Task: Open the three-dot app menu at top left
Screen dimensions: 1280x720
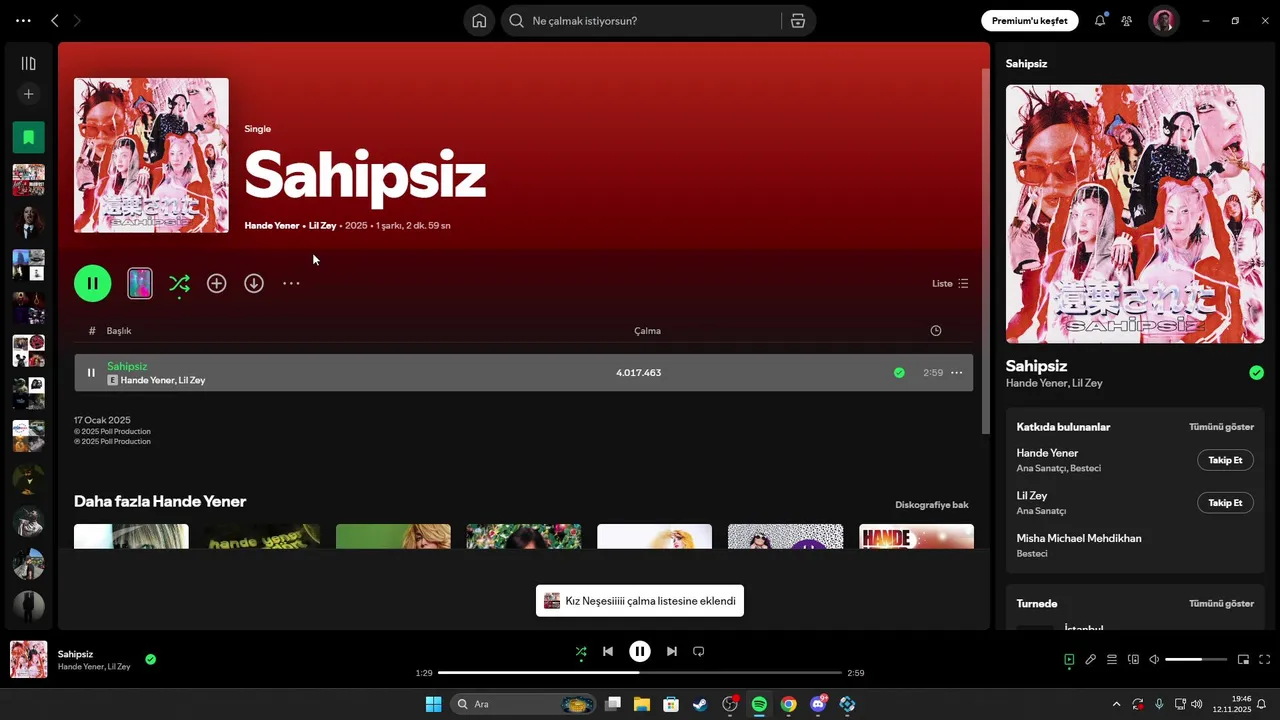Action: pos(23,20)
